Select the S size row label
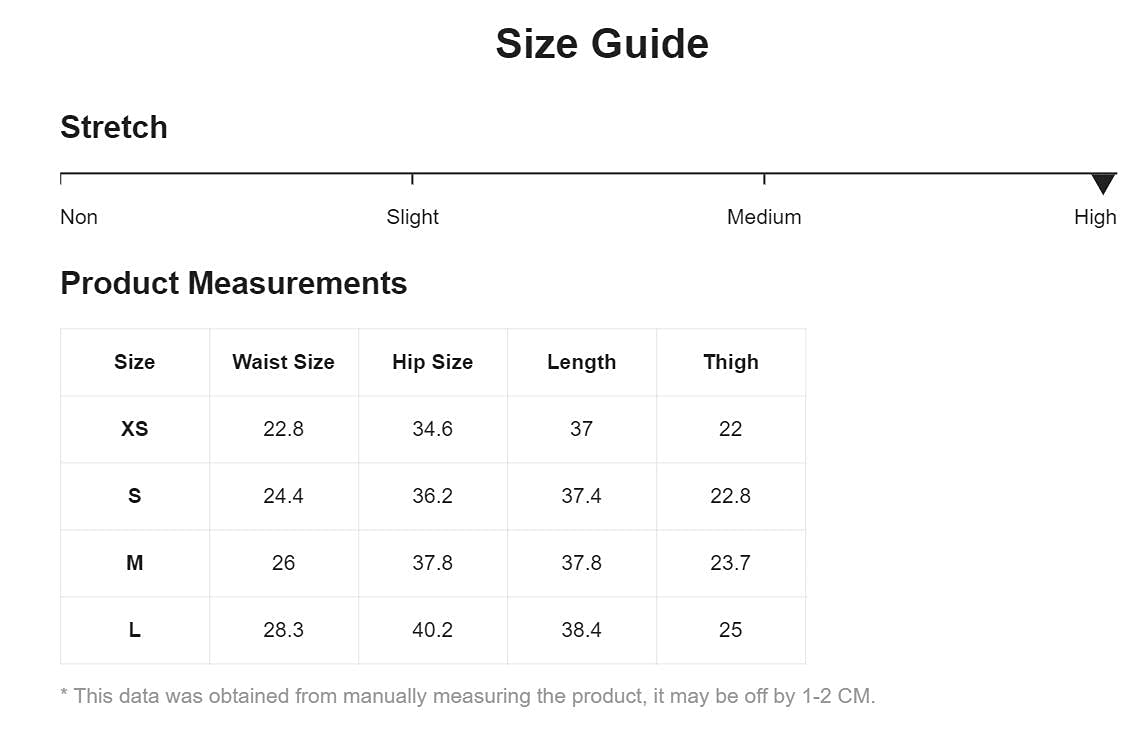This screenshot has height=729, width=1129. tap(134, 496)
